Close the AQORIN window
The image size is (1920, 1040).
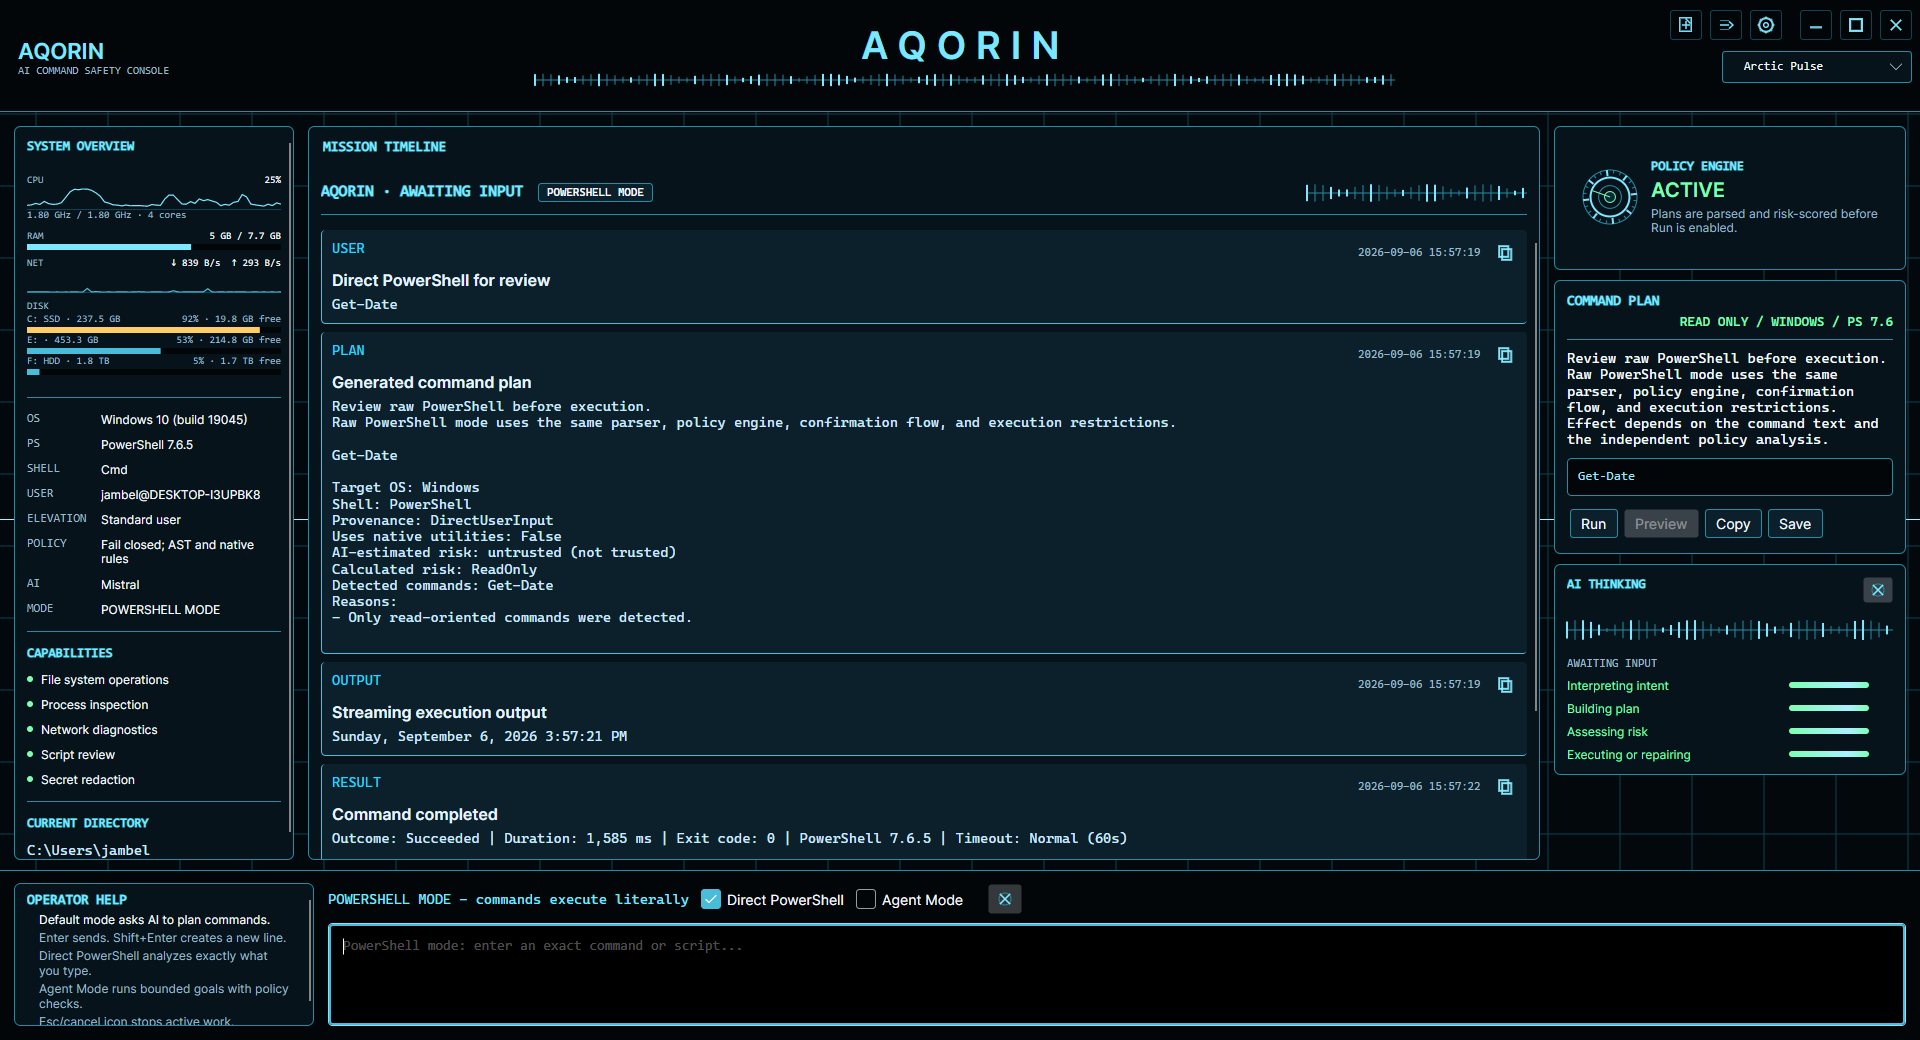tap(1896, 25)
